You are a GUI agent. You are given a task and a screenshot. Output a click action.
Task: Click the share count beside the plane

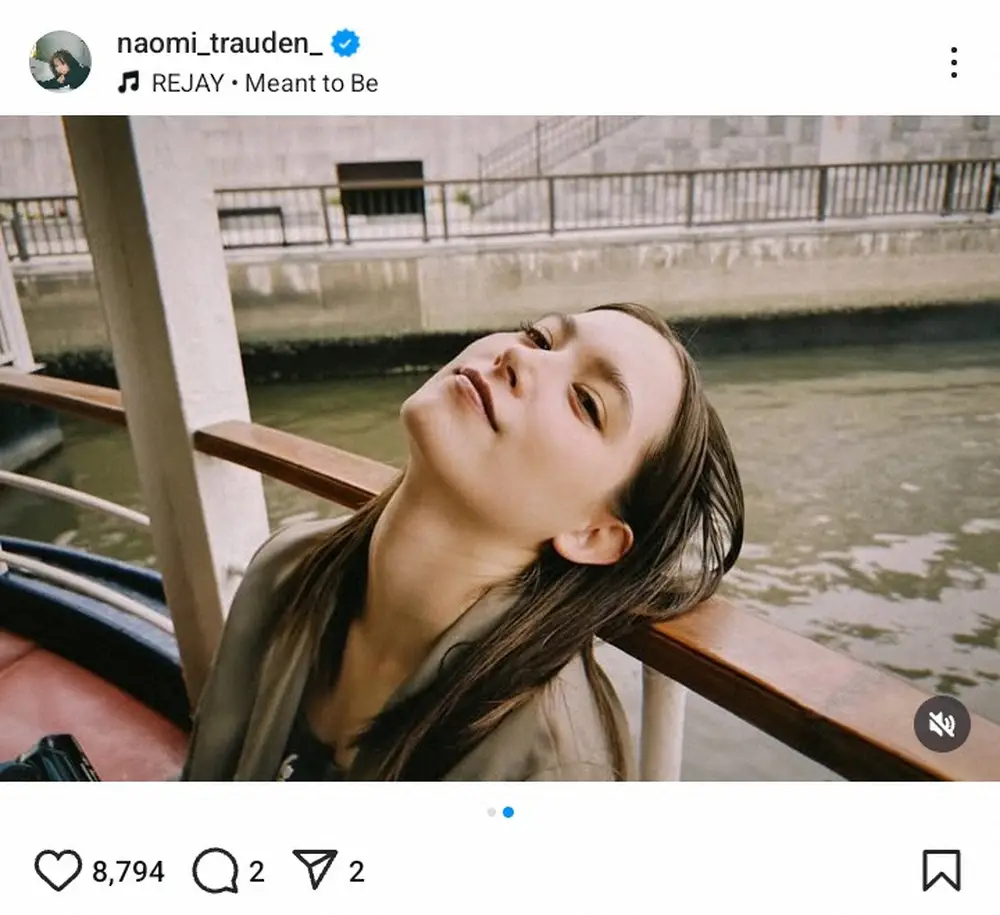[357, 871]
